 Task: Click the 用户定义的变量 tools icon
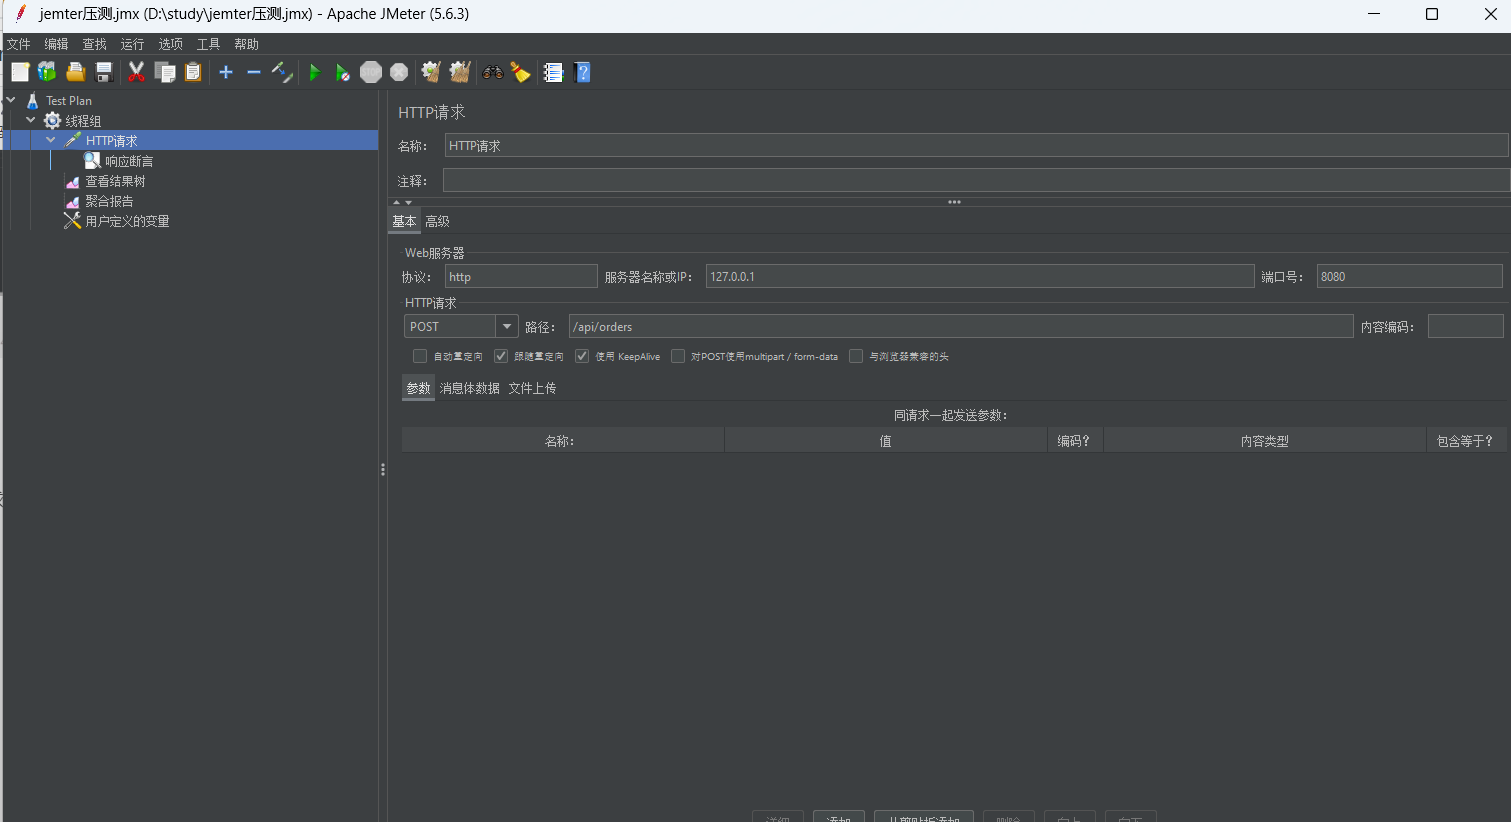click(x=73, y=221)
